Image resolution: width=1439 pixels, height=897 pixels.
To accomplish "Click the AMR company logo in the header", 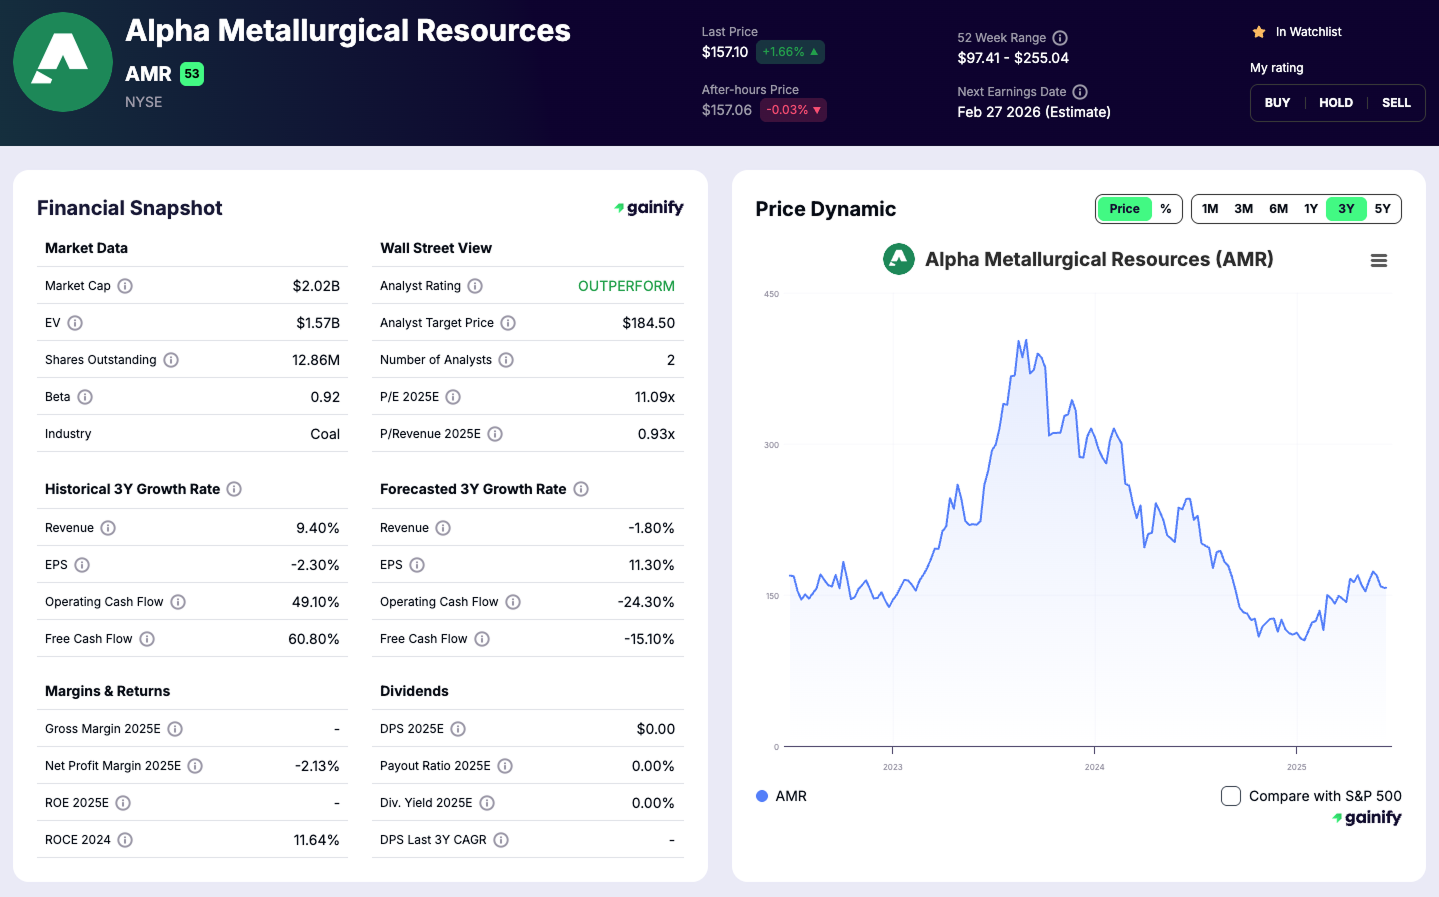I will pyautogui.click(x=63, y=61).
